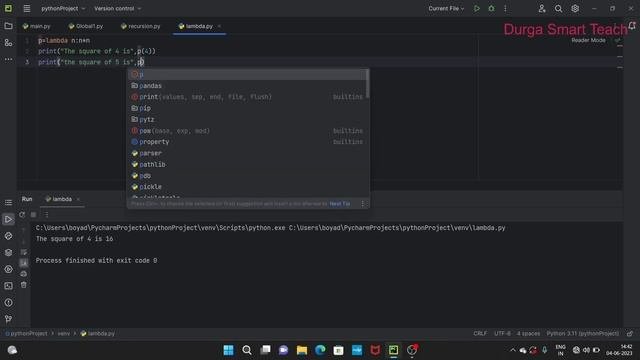
Task: Click the completion popup scrollbar thumb
Action: pyautogui.click(x=368, y=83)
